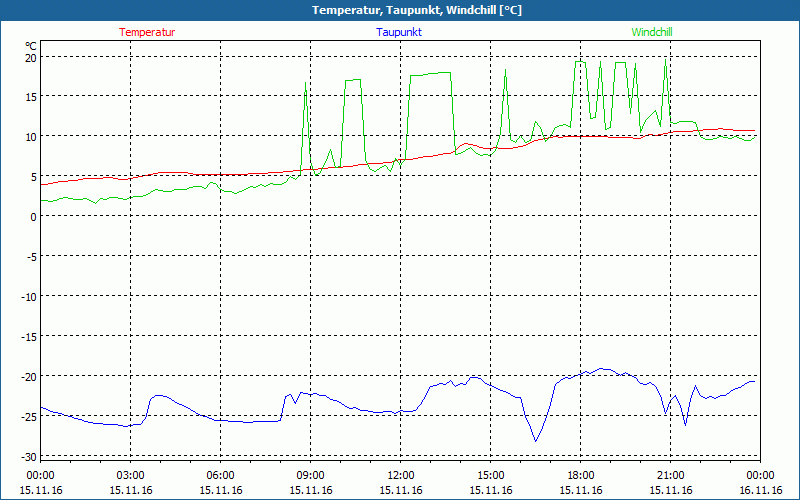
Task: Click the blue Taupunkt legend label
Action: pyautogui.click(x=399, y=32)
